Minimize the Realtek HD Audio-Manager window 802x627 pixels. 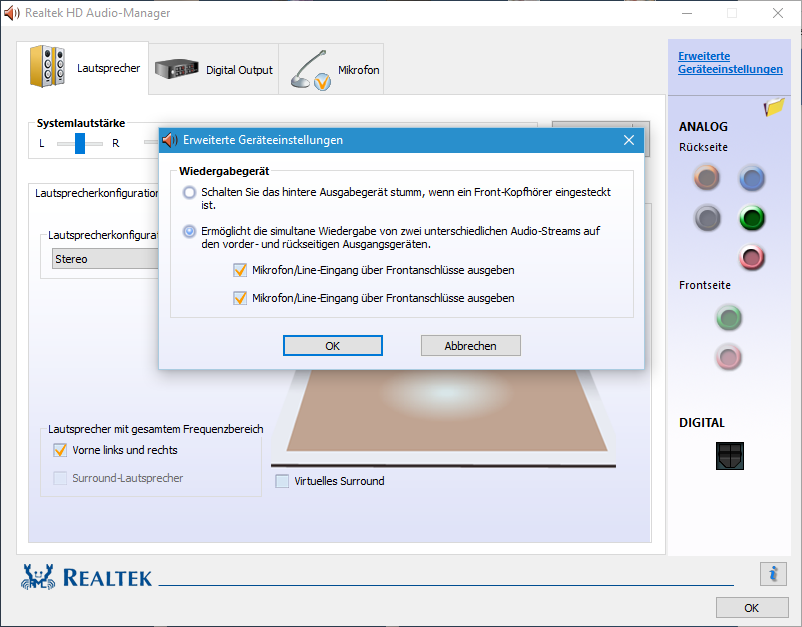(x=687, y=13)
